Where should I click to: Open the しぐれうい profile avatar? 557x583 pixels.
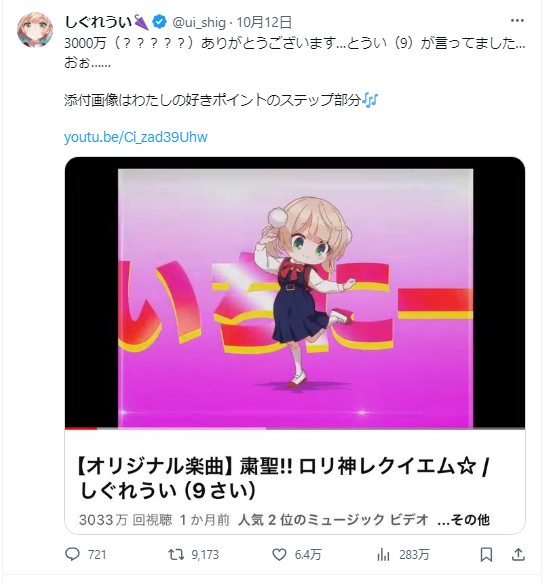click(35, 29)
